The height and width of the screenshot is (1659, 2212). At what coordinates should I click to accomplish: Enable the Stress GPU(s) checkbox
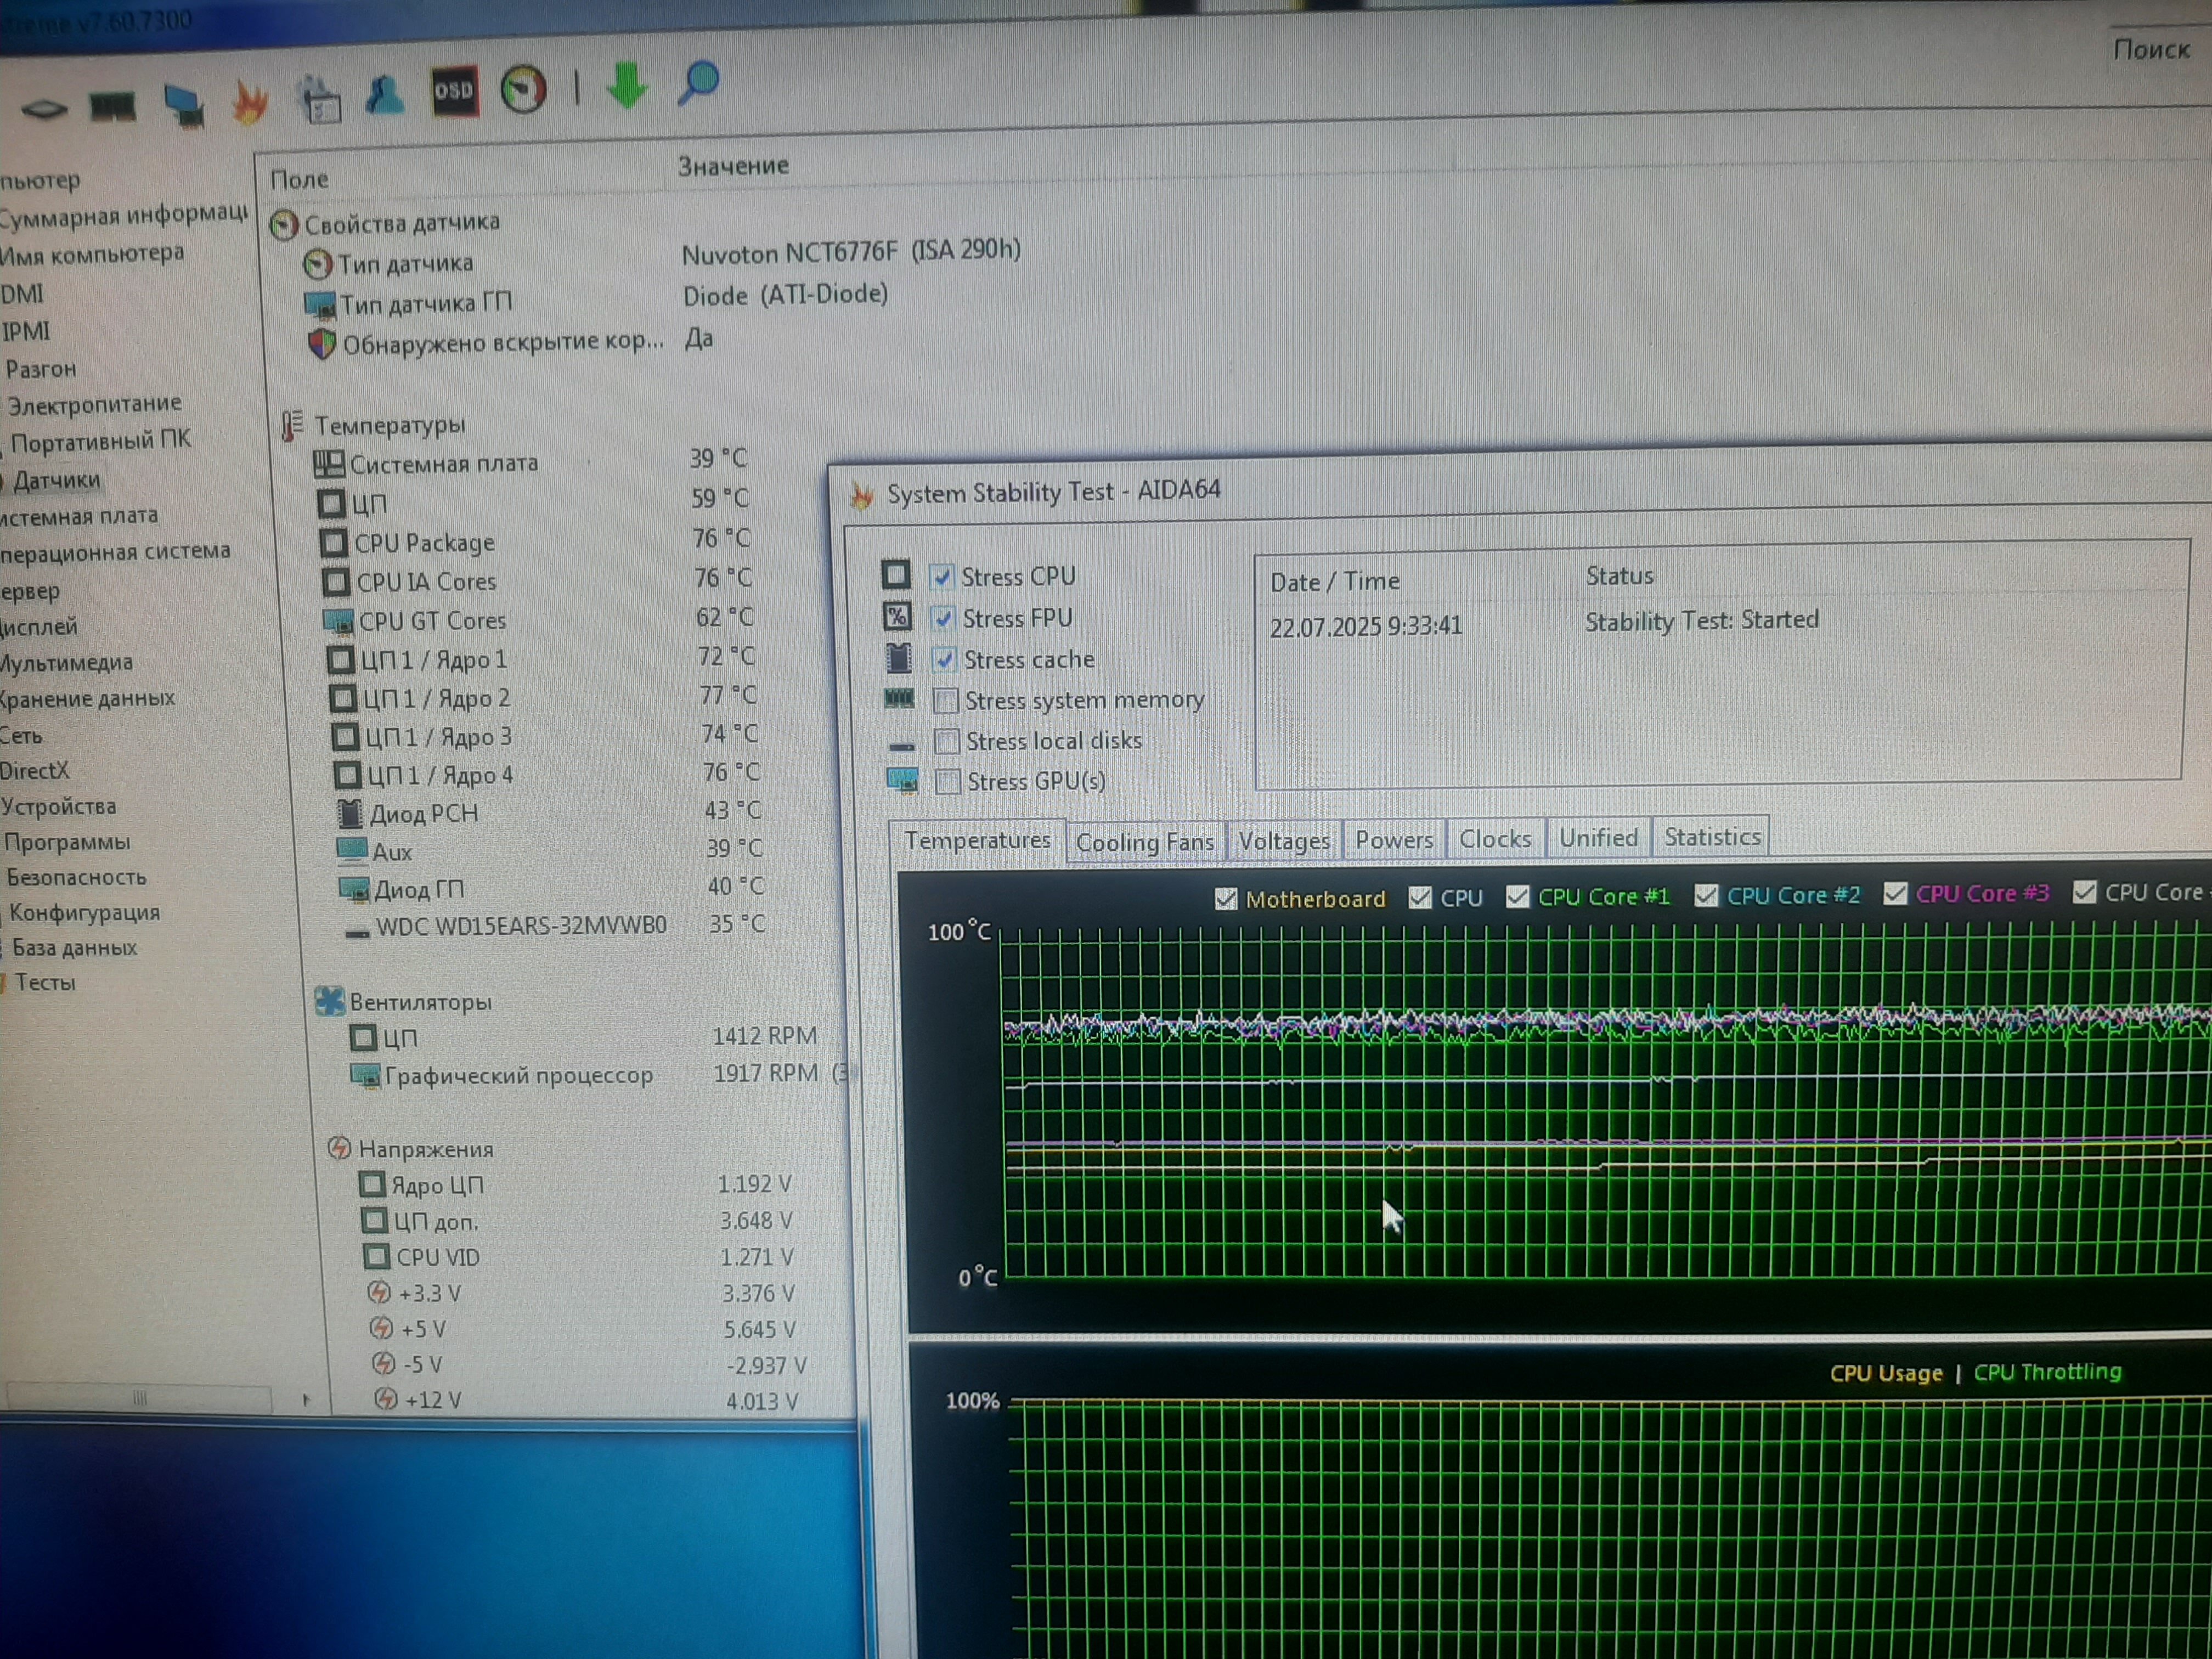(947, 782)
